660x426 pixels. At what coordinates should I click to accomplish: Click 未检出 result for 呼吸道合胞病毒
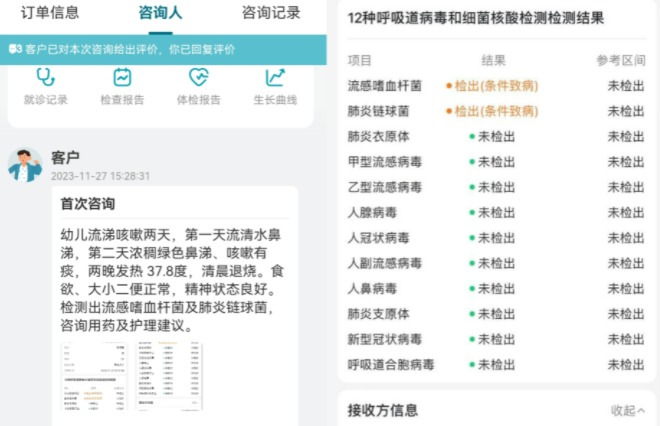point(492,364)
